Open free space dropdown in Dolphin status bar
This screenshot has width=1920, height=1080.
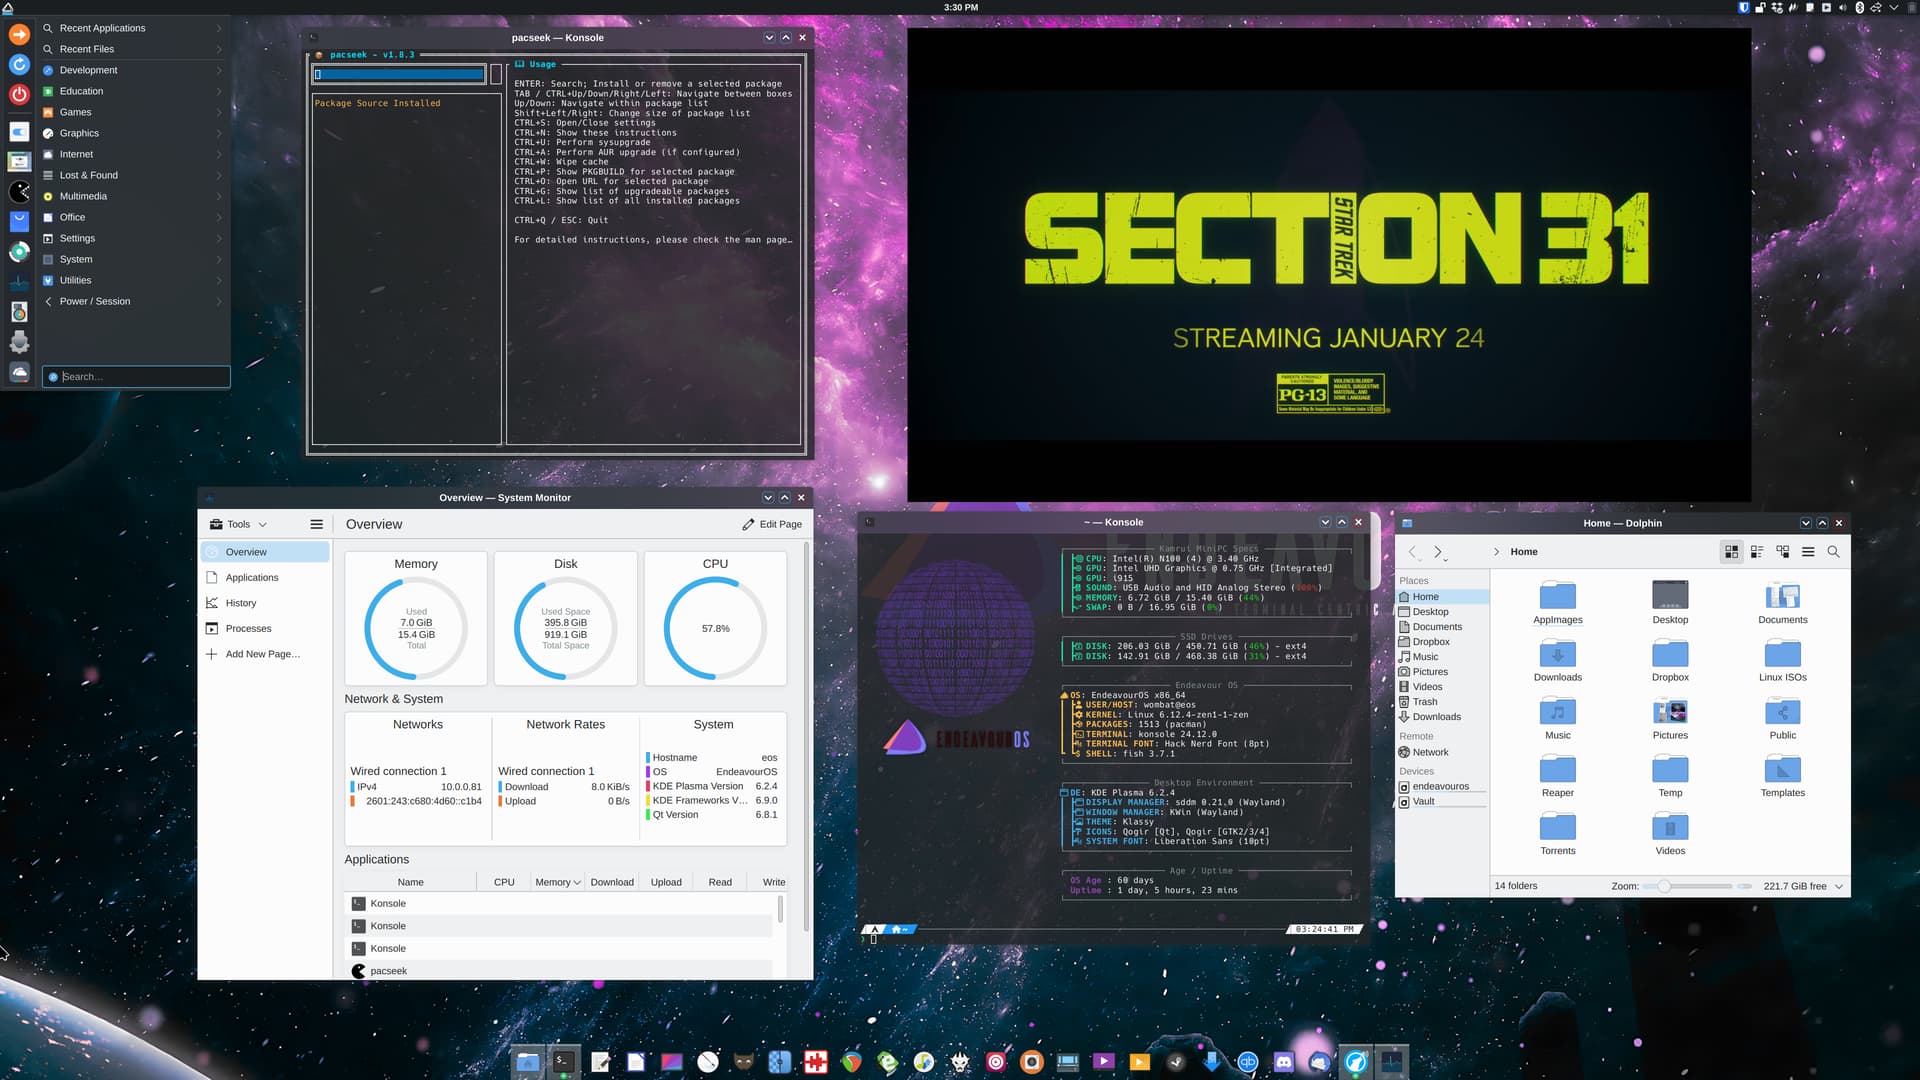point(1839,886)
